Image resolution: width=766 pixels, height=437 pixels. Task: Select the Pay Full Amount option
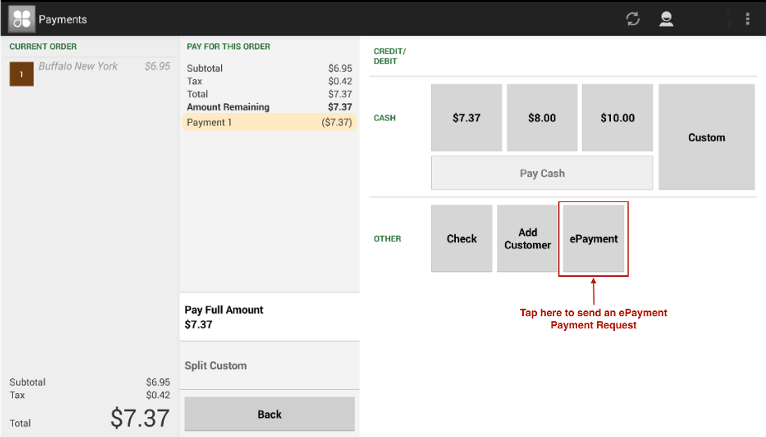coord(269,317)
